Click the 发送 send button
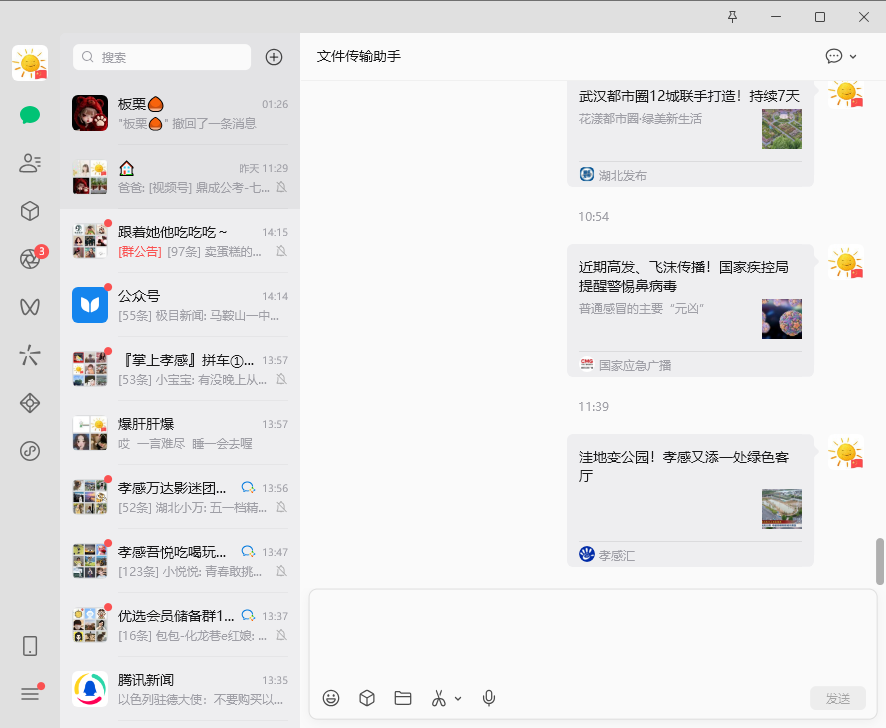Viewport: 886px width, 728px height. 838,698
